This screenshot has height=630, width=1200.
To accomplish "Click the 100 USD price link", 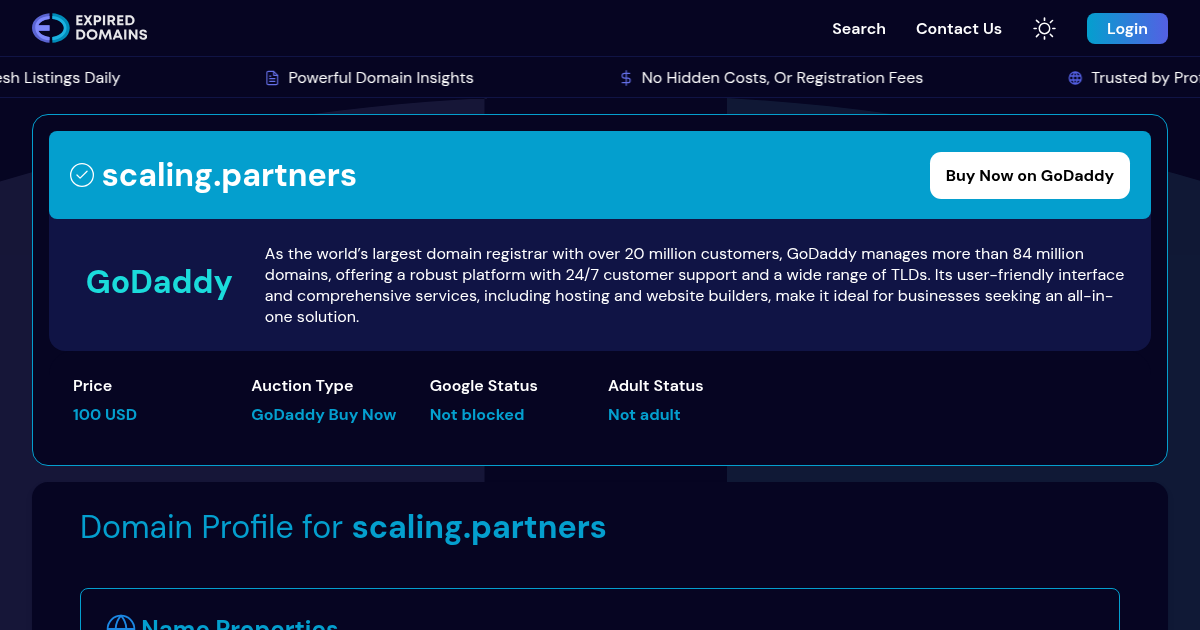I will tap(105, 414).
